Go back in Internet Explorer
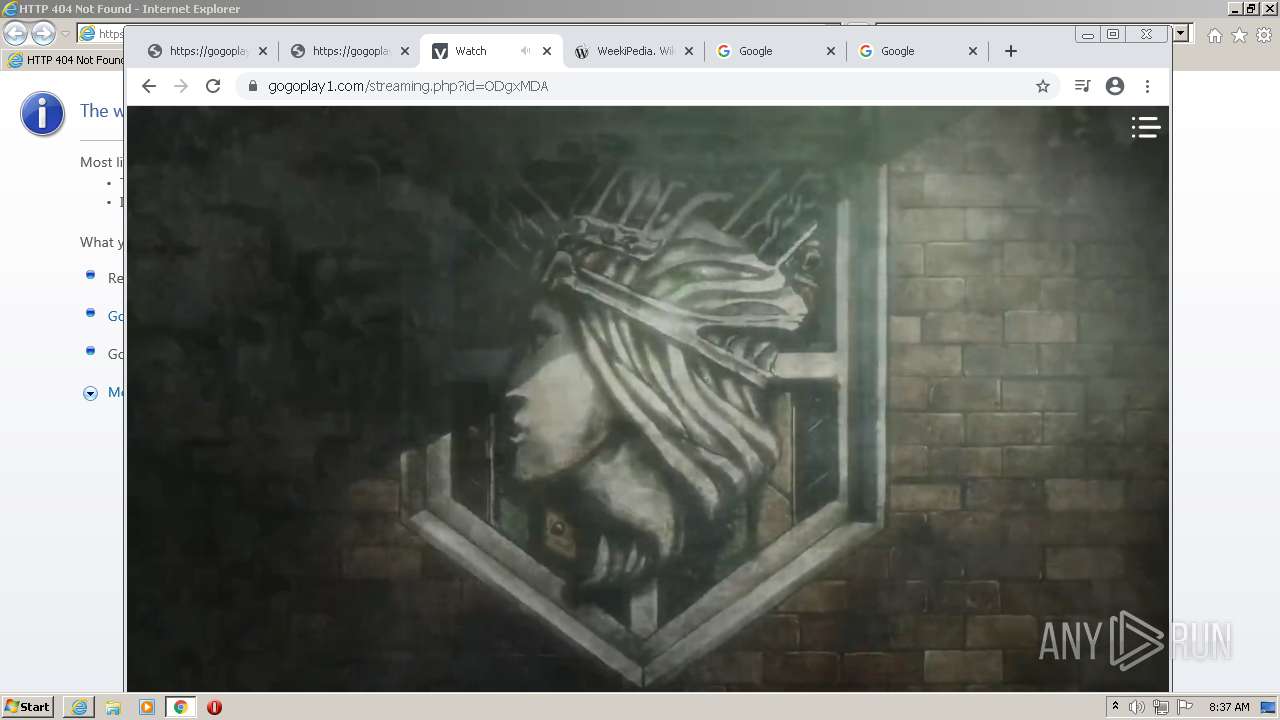The height and width of the screenshot is (720, 1280). [16, 34]
